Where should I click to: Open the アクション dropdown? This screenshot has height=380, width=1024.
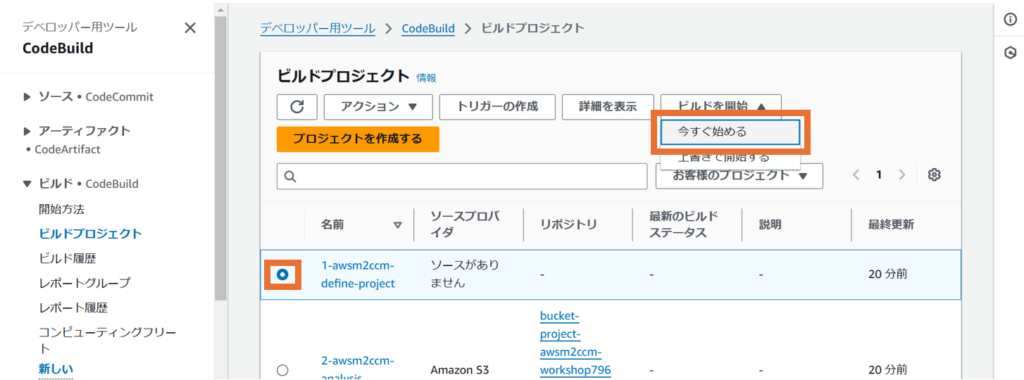(378, 107)
